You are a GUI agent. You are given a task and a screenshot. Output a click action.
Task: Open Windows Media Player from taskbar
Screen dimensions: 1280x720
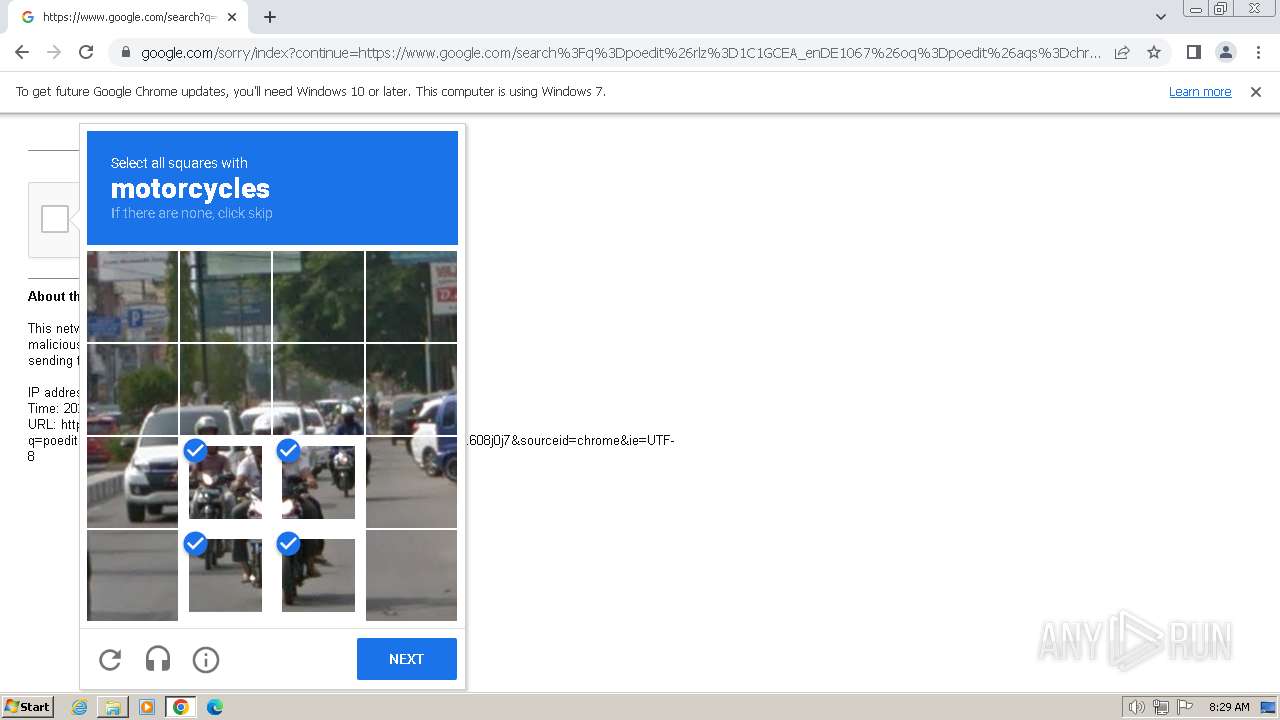[147, 707]
